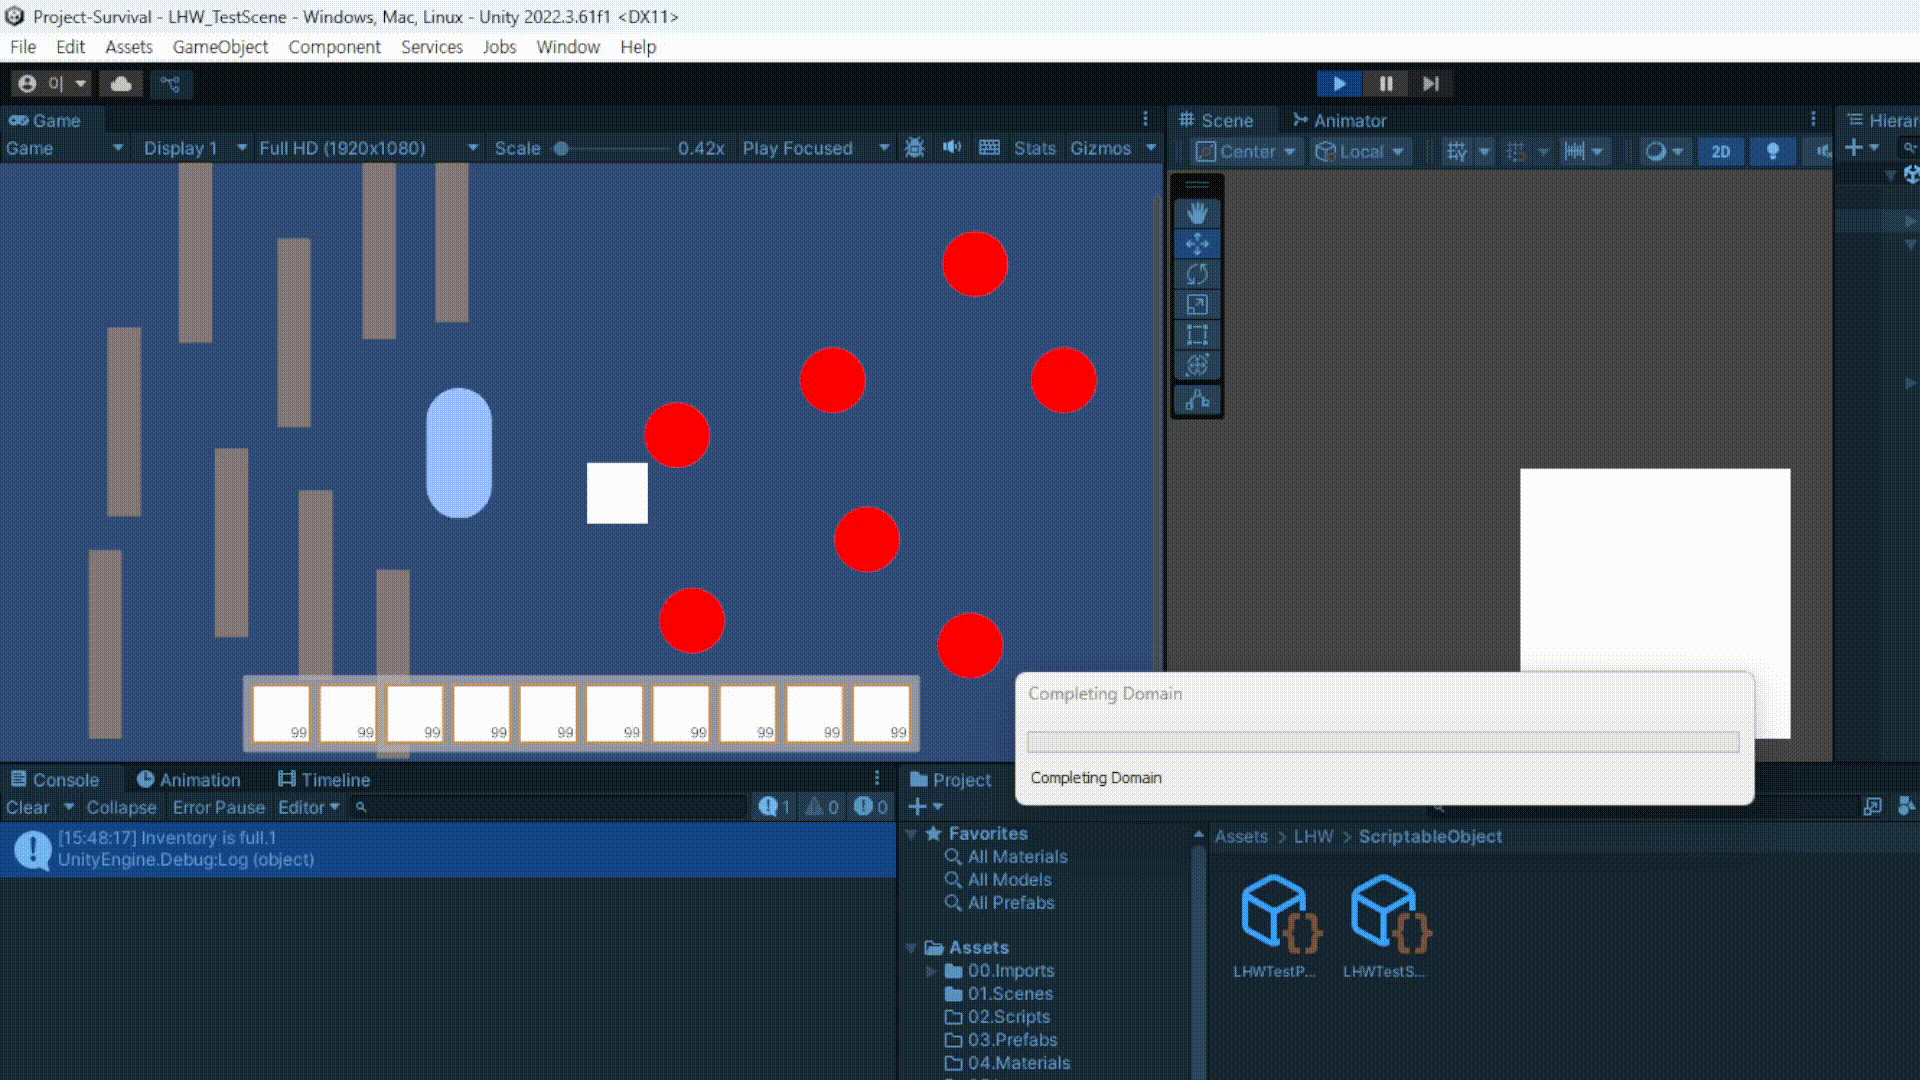Click the cloud services icon
Viewport: 1920px width, 1080px height.
point(121,84)
